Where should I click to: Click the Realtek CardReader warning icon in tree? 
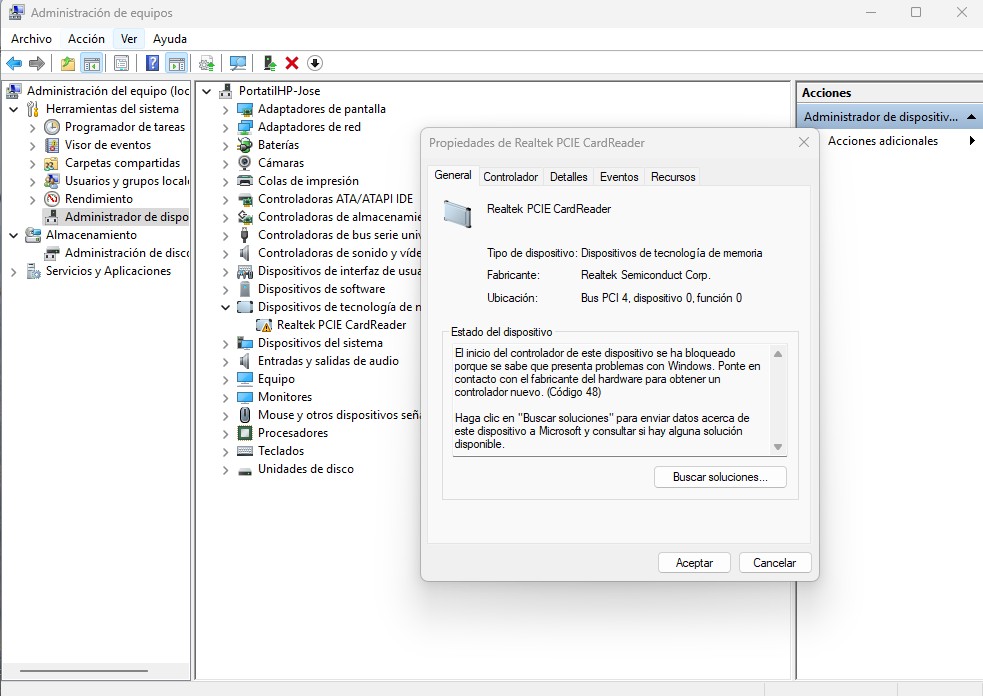click(x=264, y=325)
